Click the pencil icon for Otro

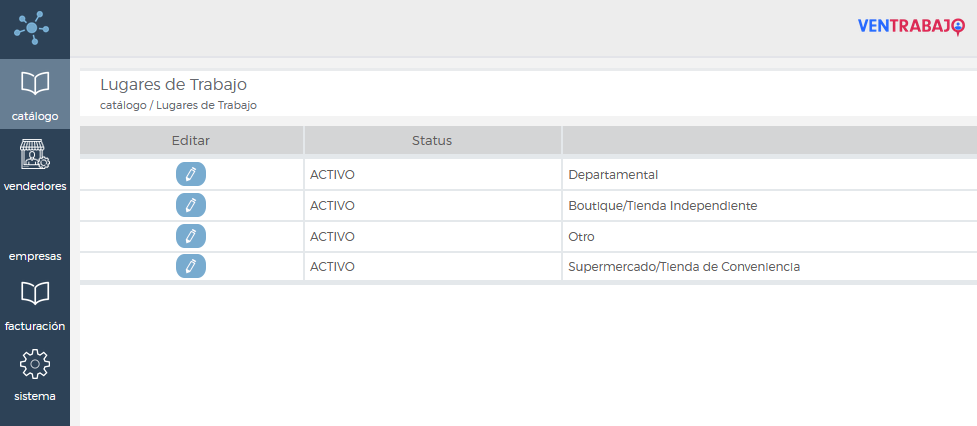click(x=191, y=236)
